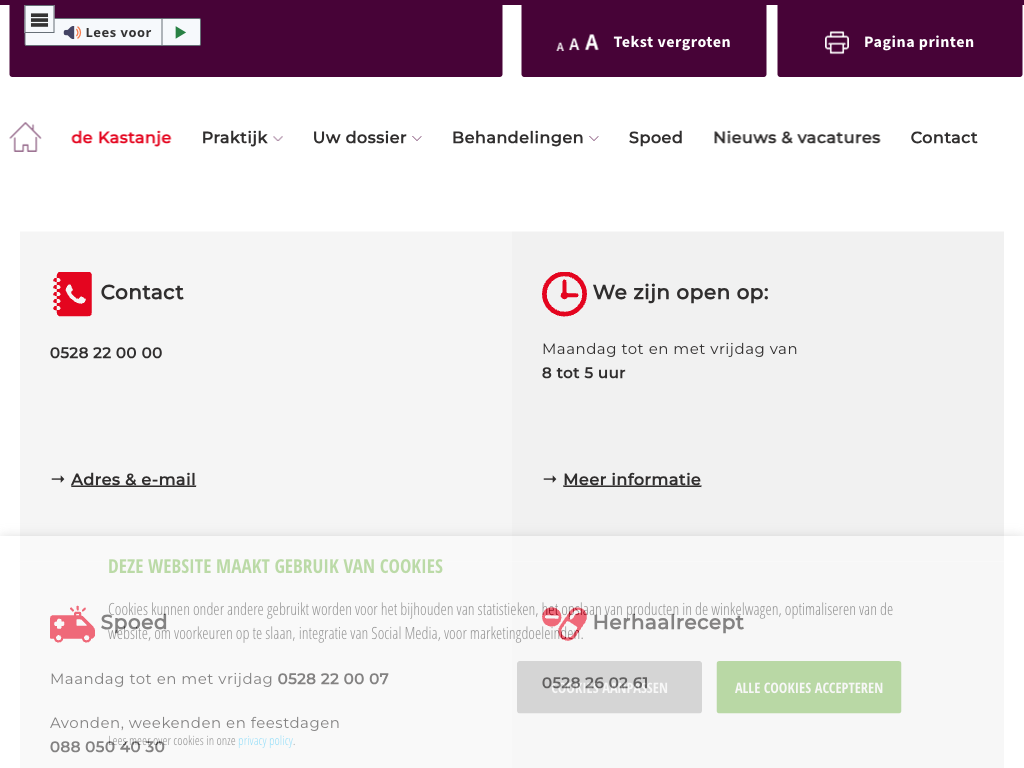1024x768 pixels.
Task: Click the printer icon
Action: click(836, 42)
